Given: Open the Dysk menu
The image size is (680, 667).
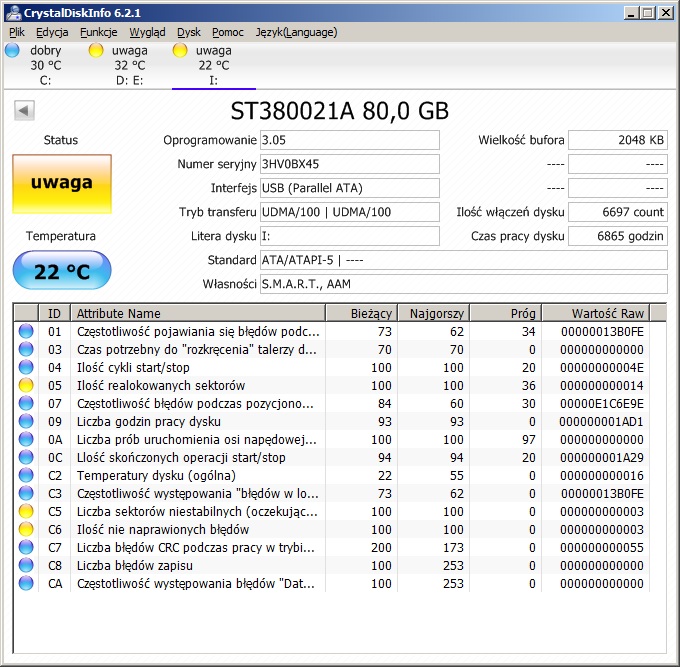Looking at the screenshot, I should tap(189, 32).
